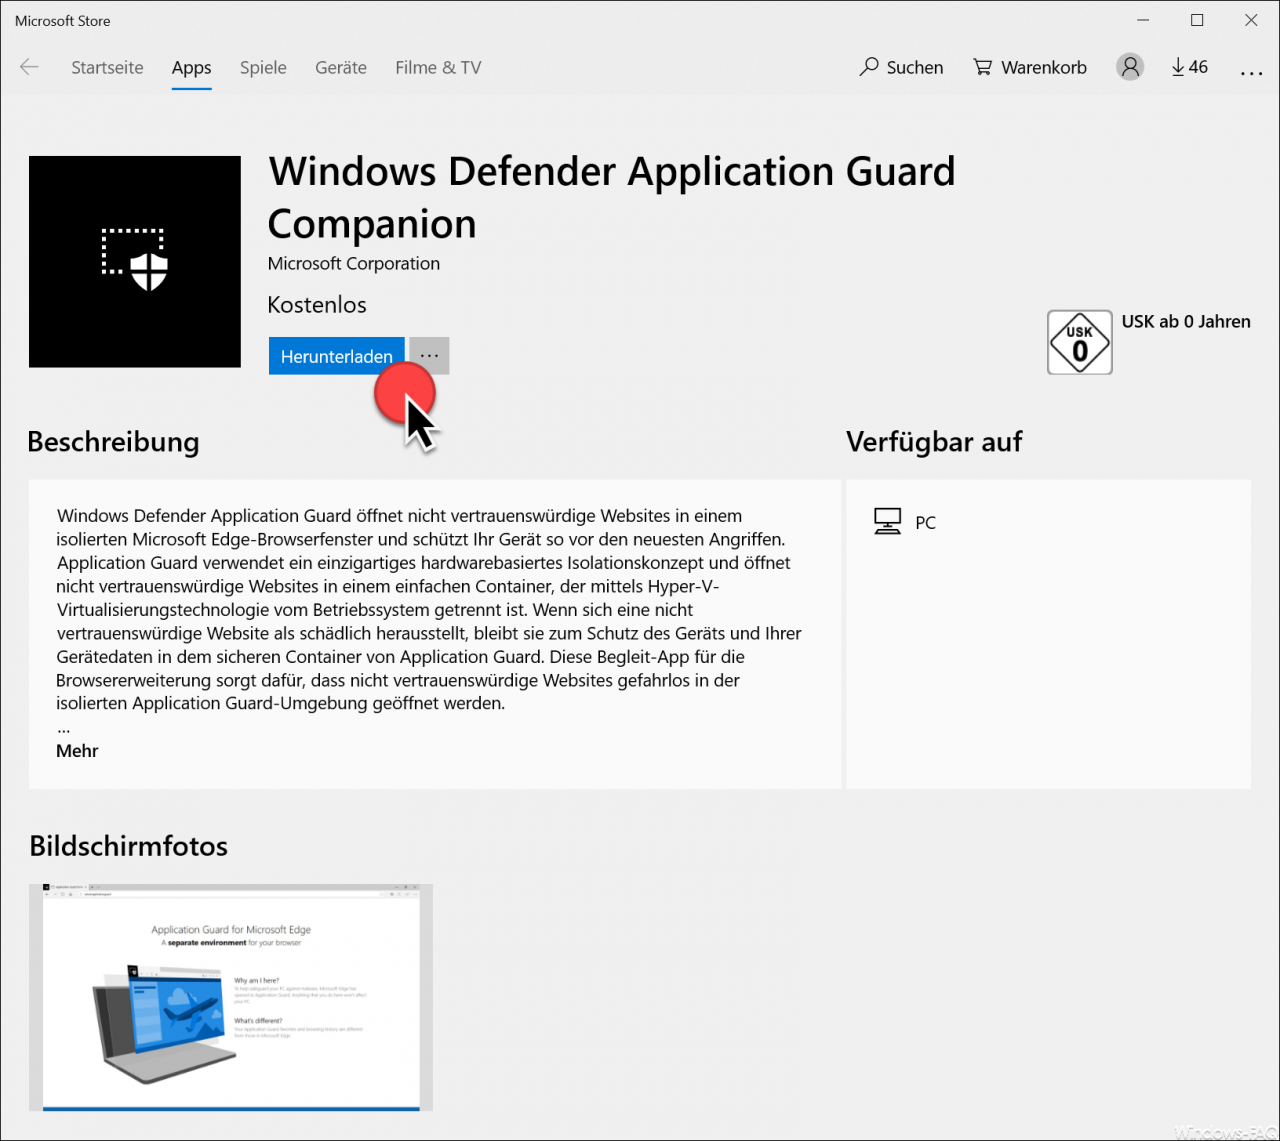
Task: Minimize the Microsoft Store window
Action: point(1143,20)
